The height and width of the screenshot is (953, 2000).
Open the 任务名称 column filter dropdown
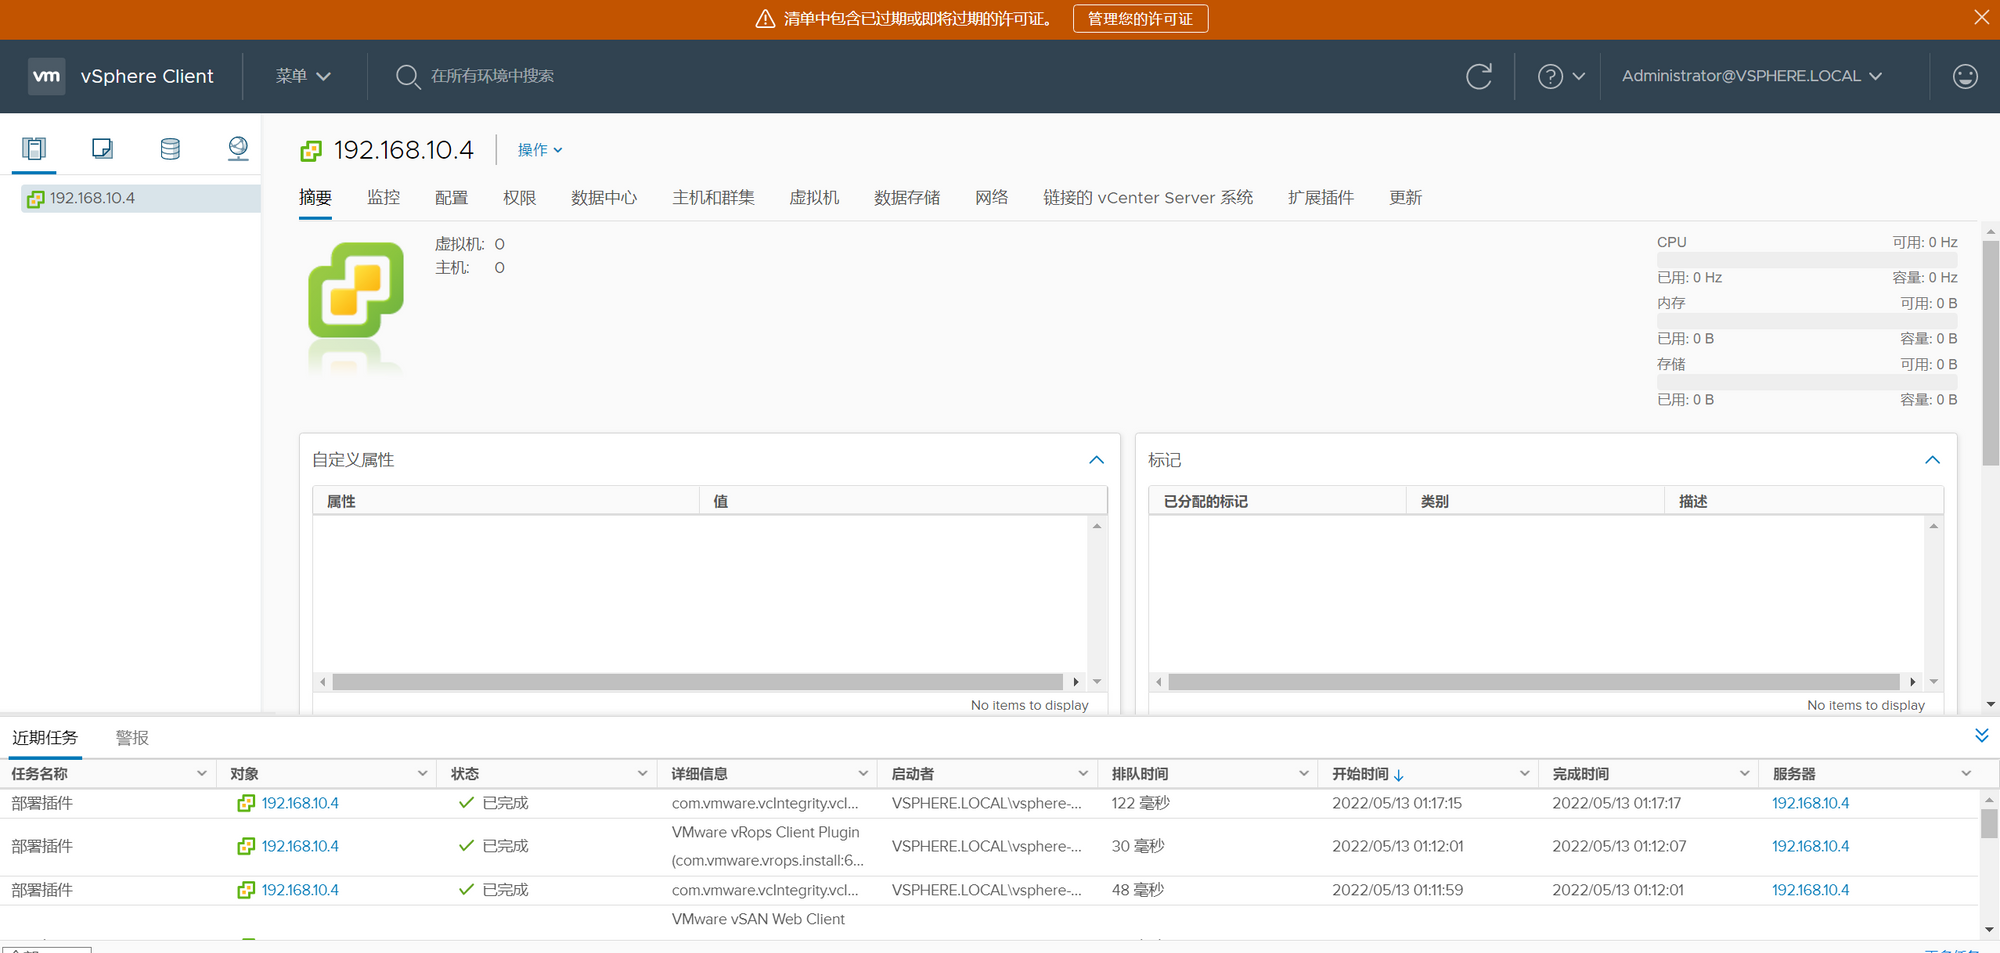click(202, 774)
